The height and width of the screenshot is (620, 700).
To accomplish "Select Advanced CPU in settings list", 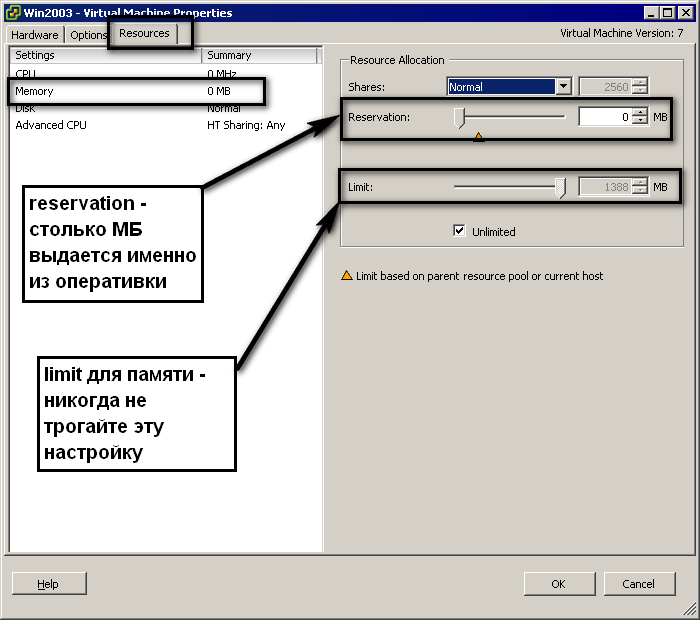I will 51,125.
